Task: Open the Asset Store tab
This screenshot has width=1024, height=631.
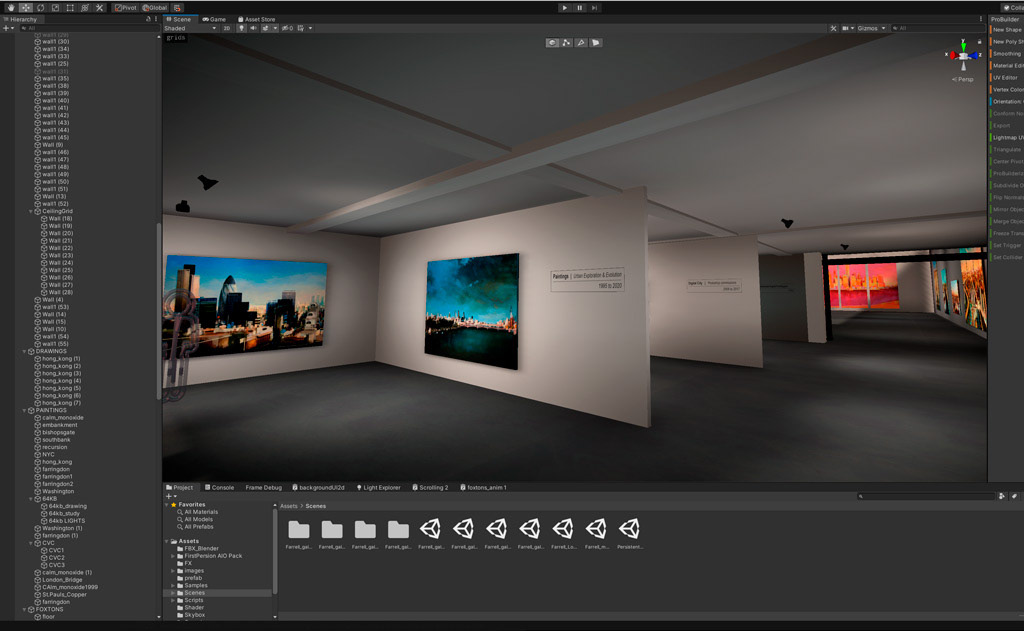Action: point(256,20)
